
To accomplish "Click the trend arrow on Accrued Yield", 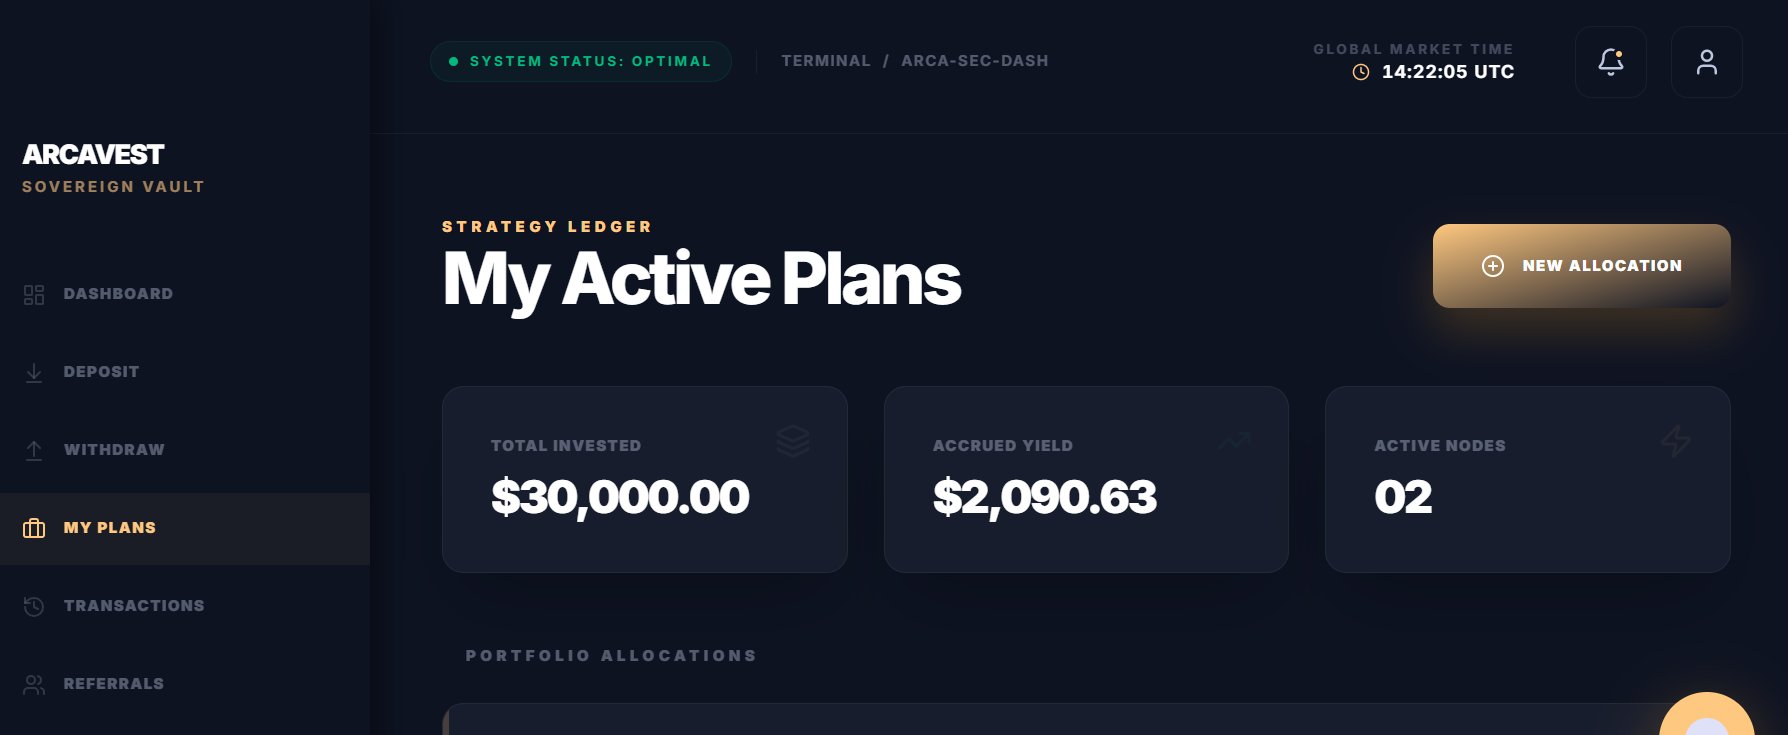I will click(x=1234, y=440).
